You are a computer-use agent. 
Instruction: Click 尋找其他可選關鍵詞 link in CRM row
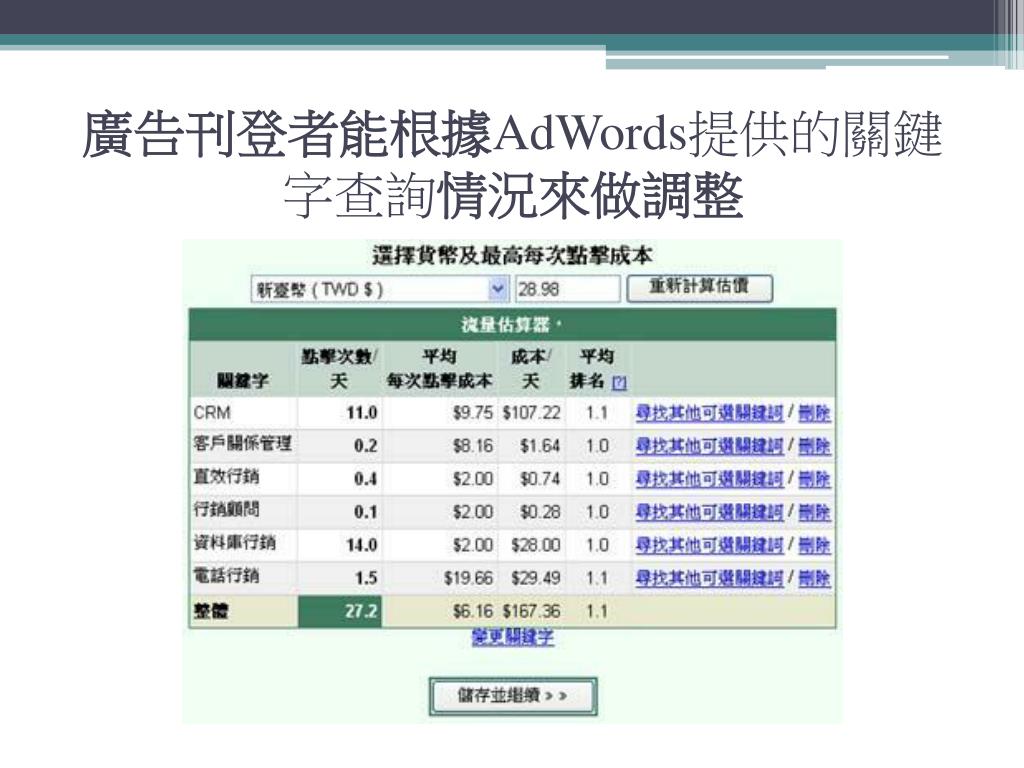tap(709, 413)
